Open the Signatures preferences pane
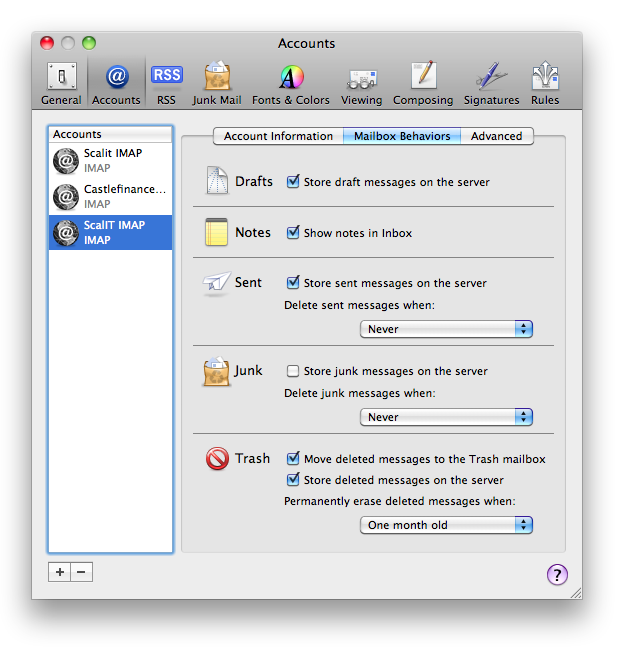 click(492, 83)
